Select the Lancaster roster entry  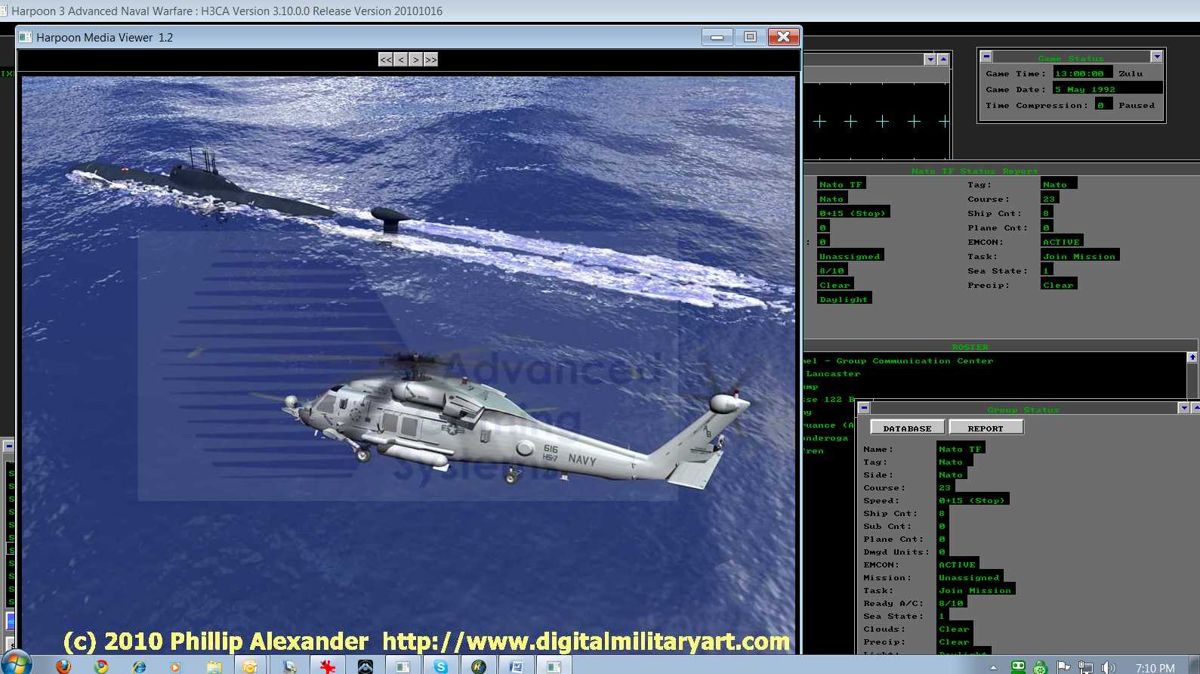(833, 374)
